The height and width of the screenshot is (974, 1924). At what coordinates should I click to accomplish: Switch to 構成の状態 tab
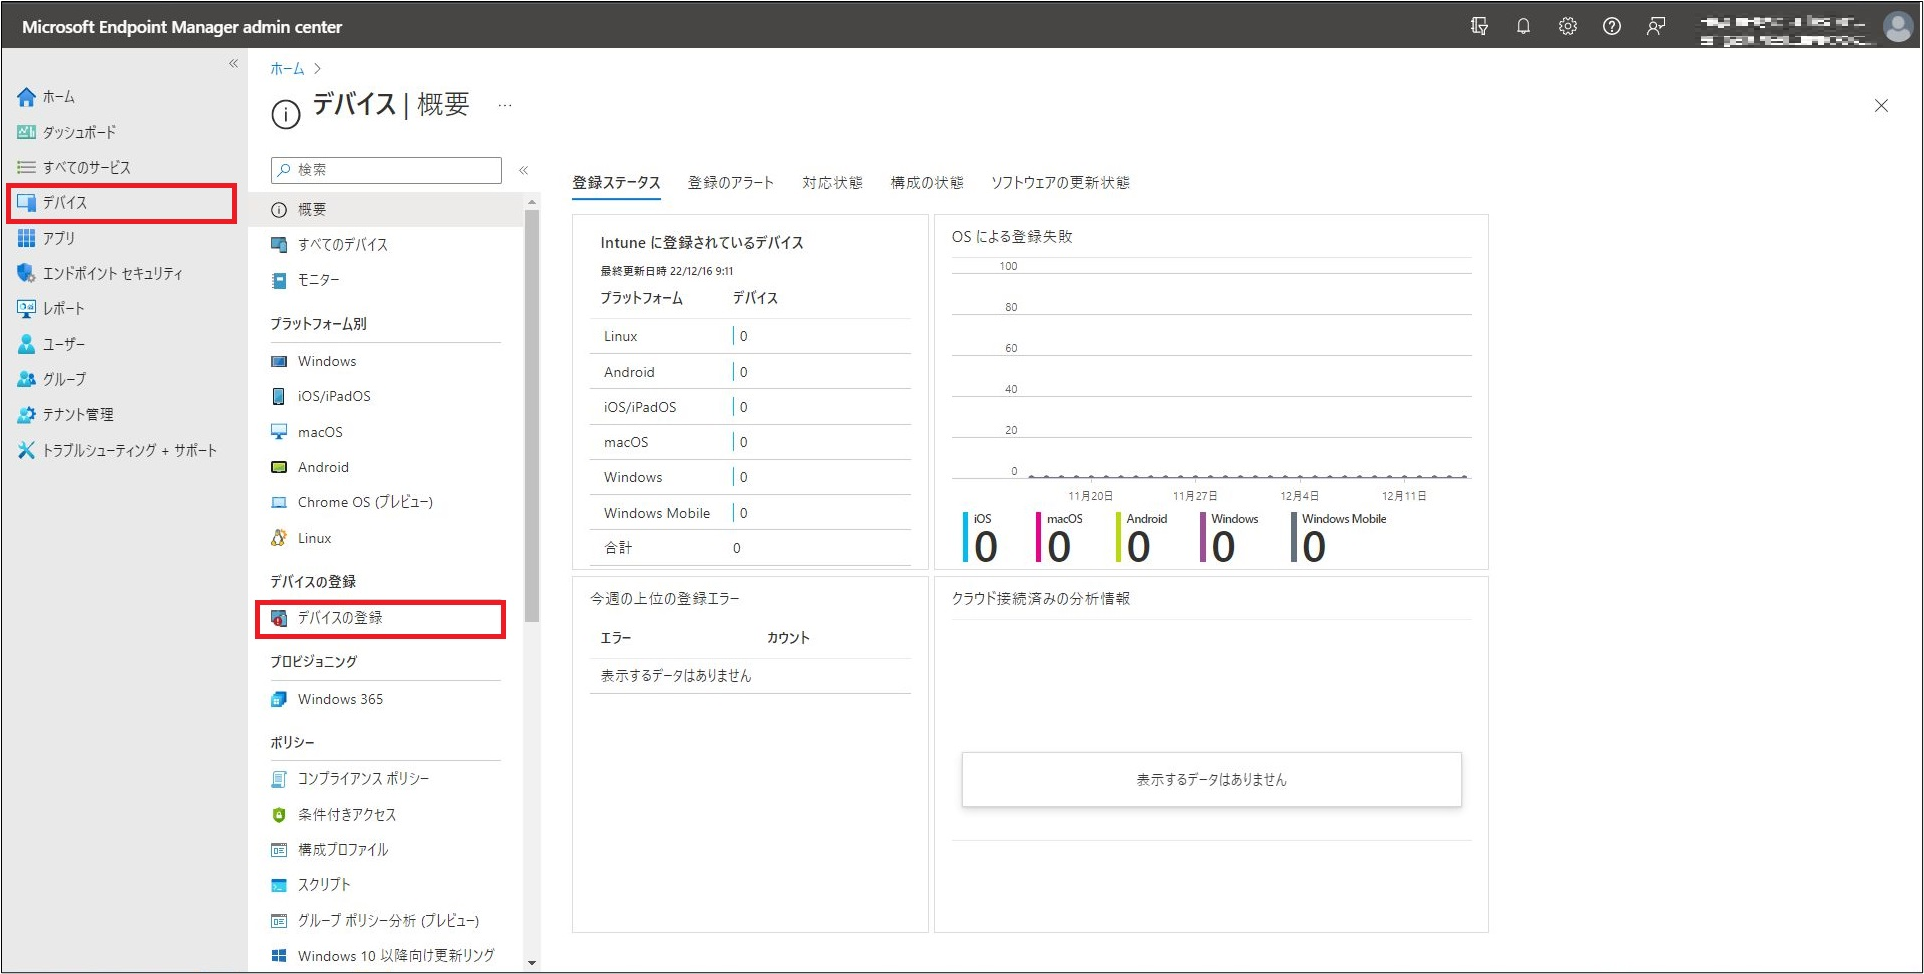(927, 183)
